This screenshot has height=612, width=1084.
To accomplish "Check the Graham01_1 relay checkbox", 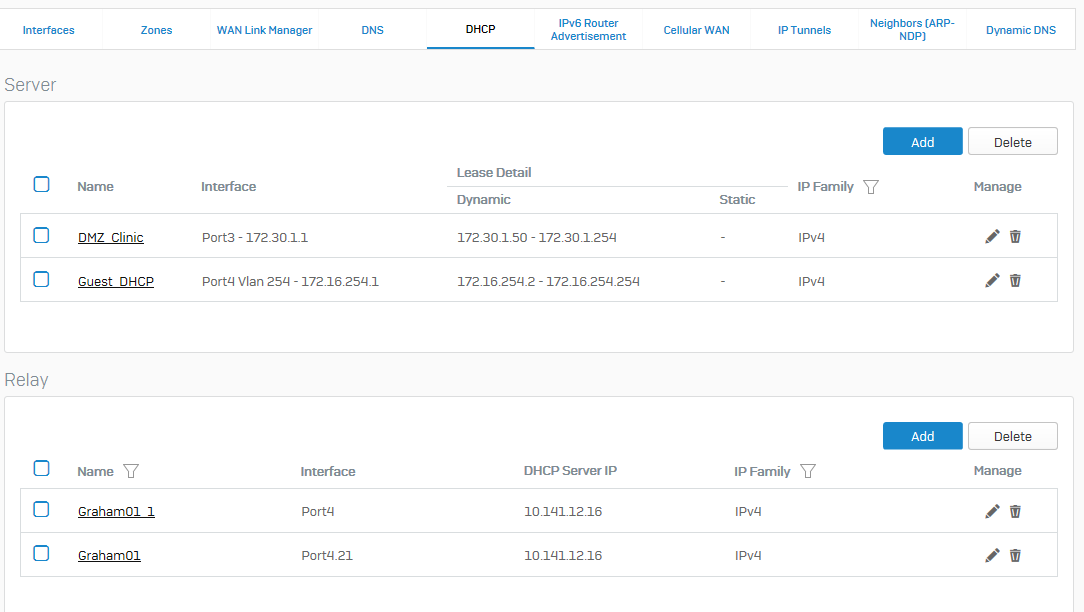I will click(41, 510).
